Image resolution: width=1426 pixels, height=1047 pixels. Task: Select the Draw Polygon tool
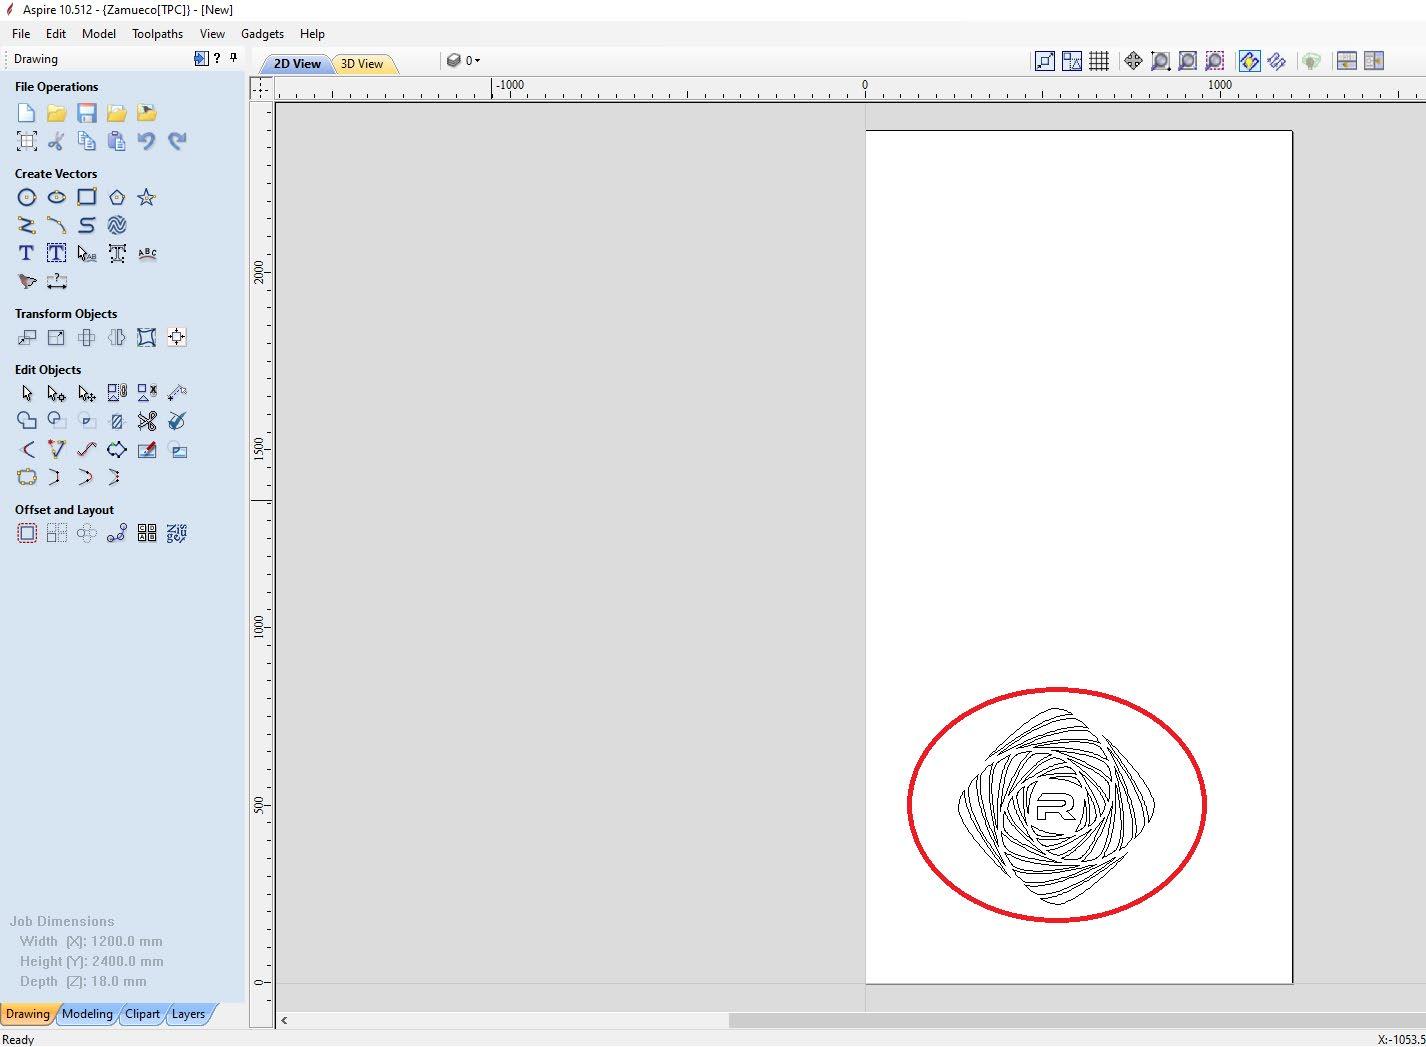click(117, 197)
